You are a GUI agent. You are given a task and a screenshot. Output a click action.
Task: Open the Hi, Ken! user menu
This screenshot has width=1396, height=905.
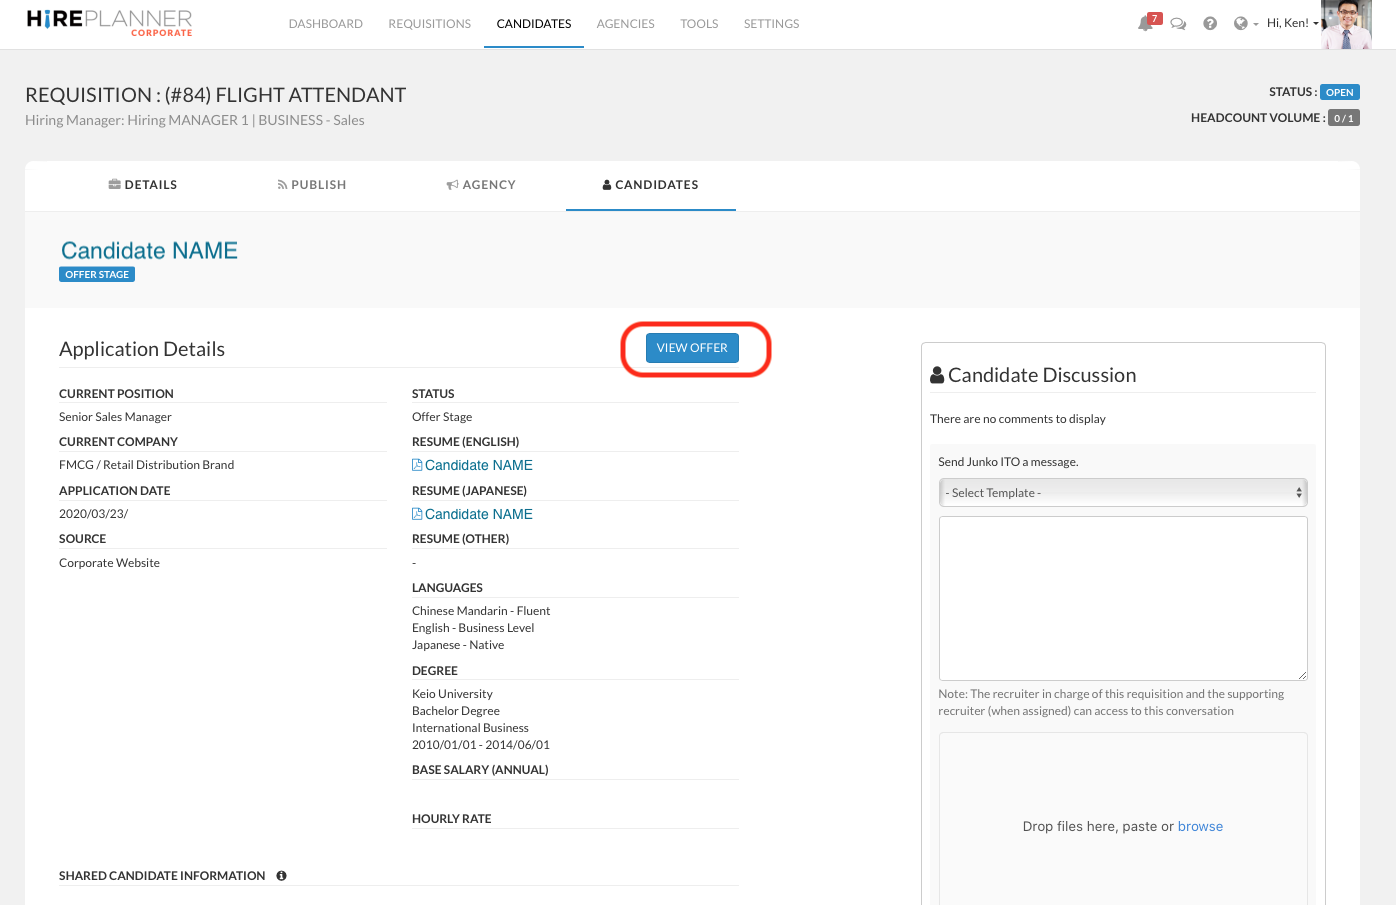coord(1291,23)
